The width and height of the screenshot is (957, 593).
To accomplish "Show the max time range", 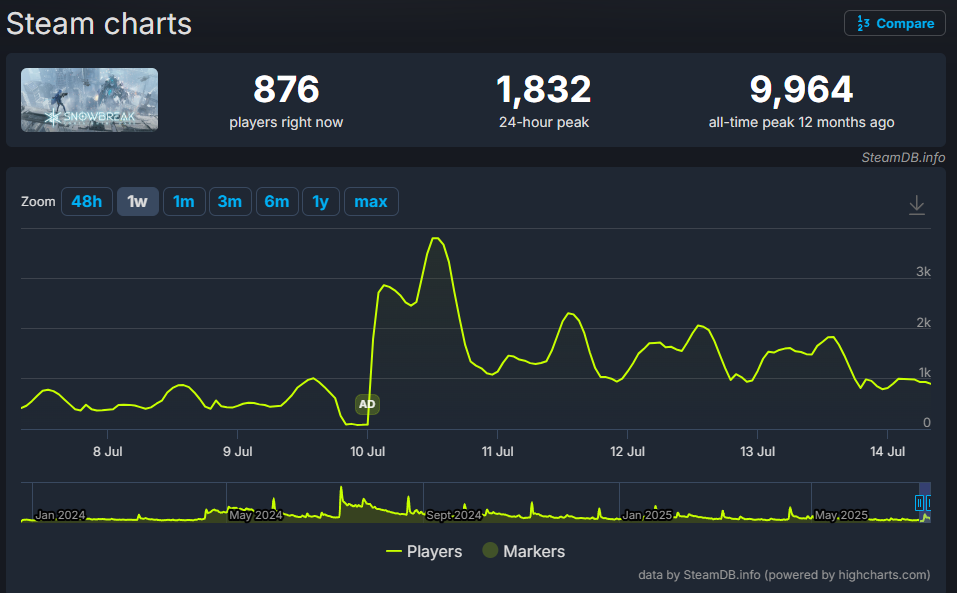I will pos(371,201).
